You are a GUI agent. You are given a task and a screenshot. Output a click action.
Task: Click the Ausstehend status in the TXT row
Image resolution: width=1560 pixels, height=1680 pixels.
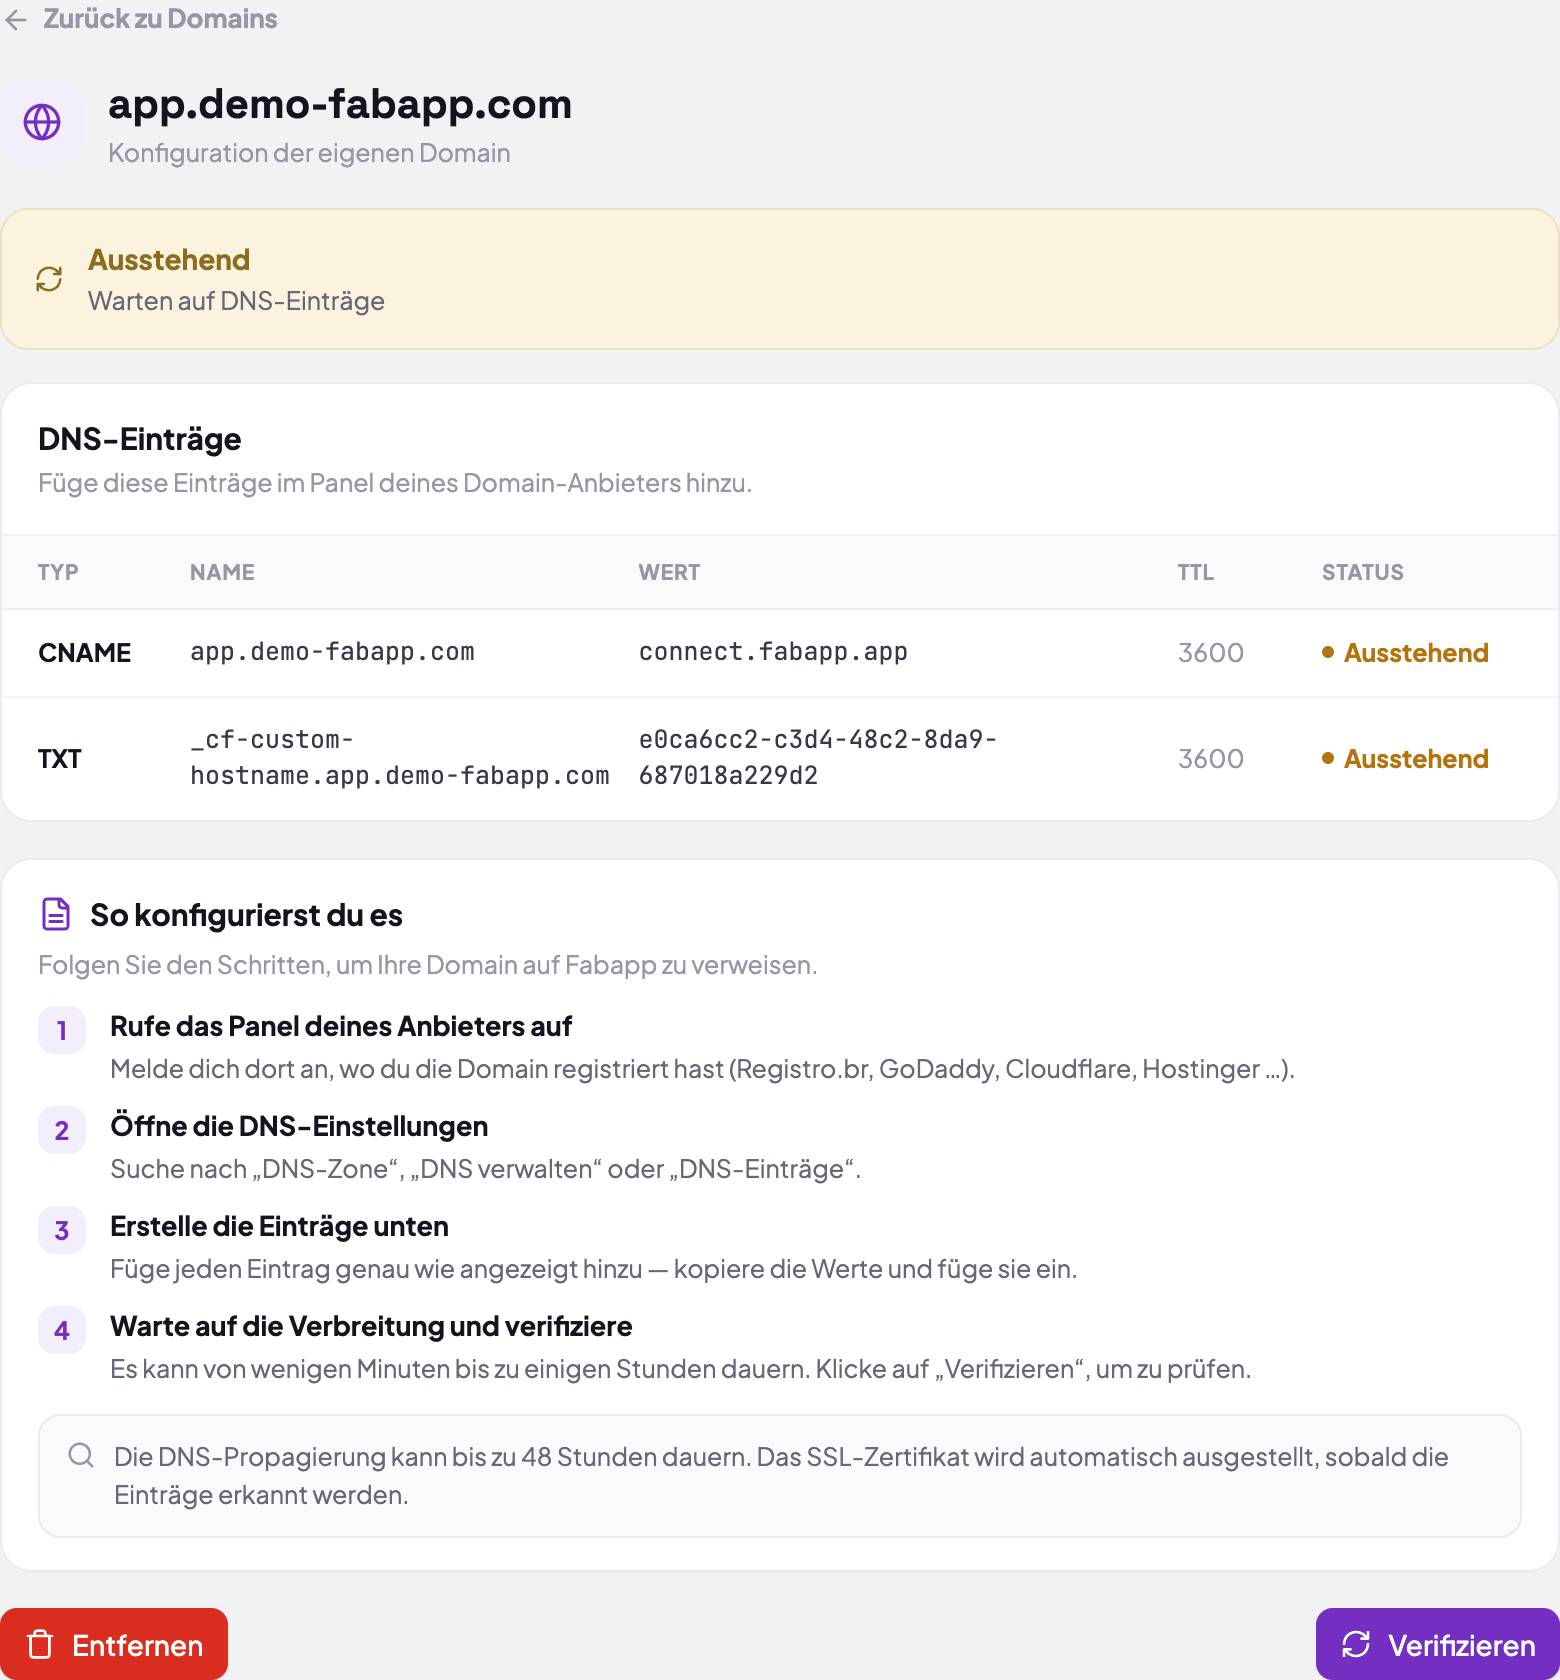pos(1405,759)
